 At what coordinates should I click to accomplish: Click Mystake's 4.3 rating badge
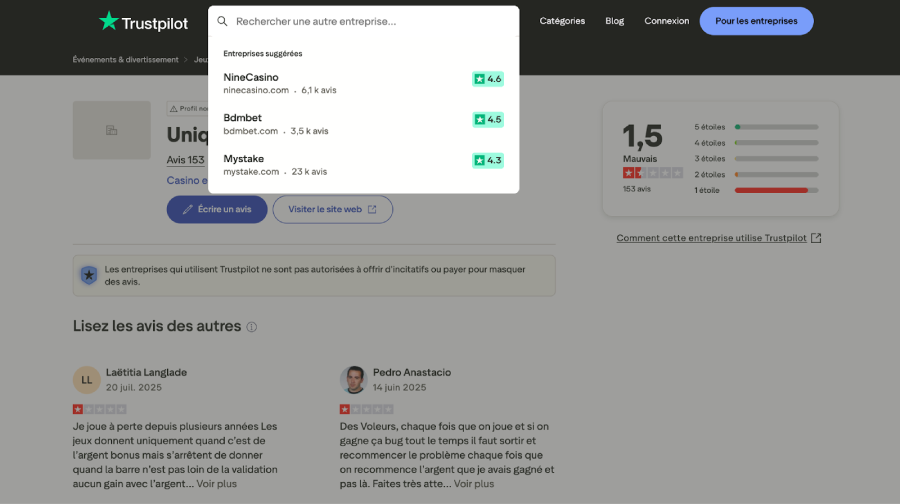coord(488,160)
